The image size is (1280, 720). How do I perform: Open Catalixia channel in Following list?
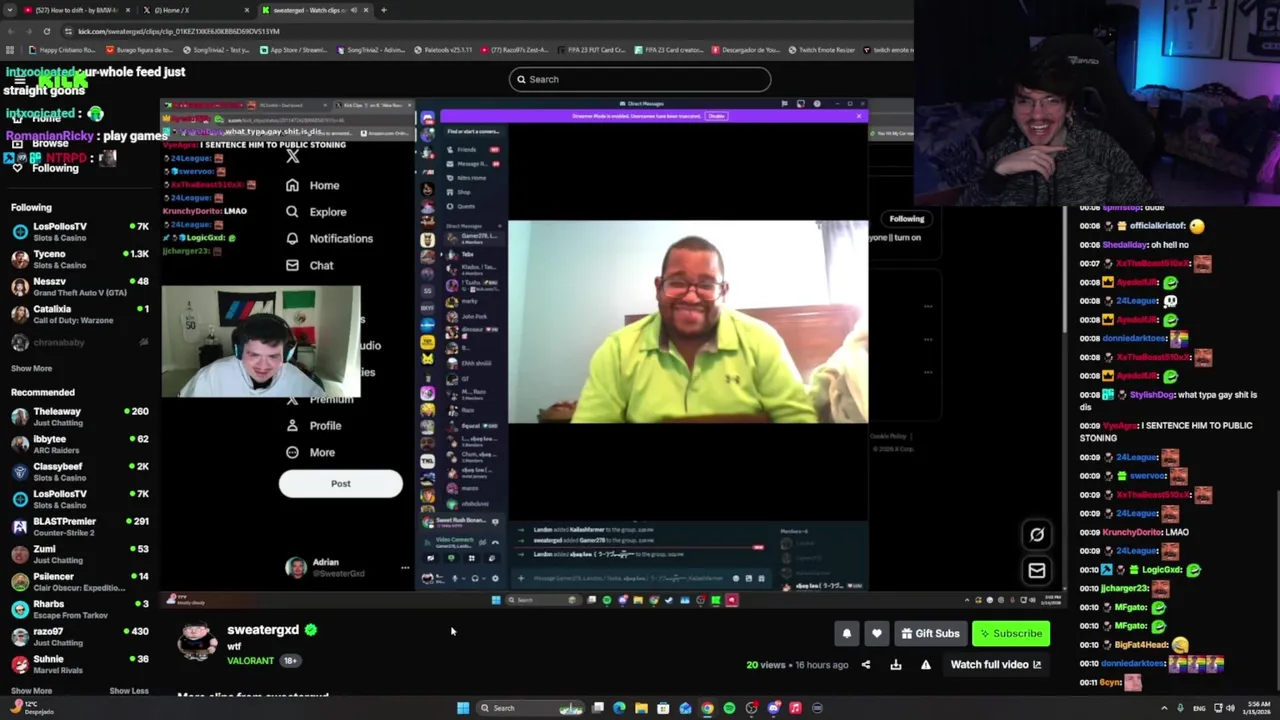point(79,315)
